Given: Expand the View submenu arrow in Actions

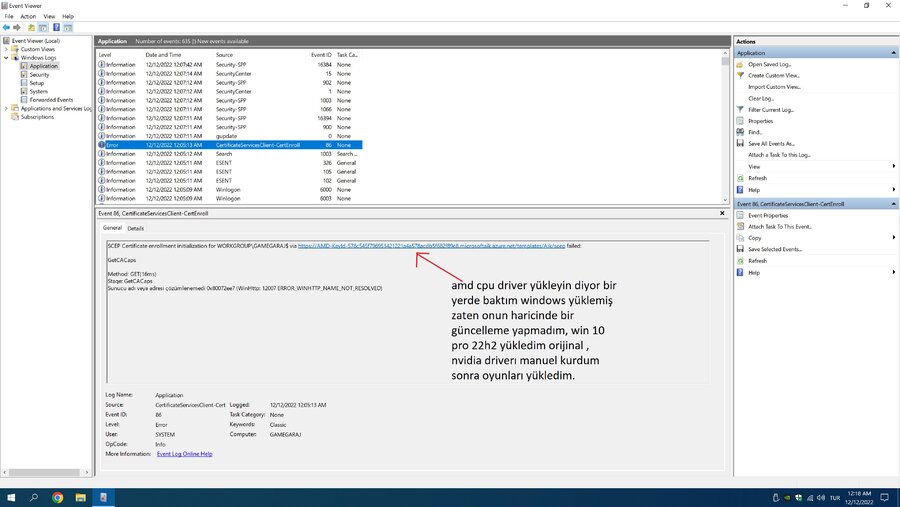Looking at the screenshot, I should pos(891,166).
